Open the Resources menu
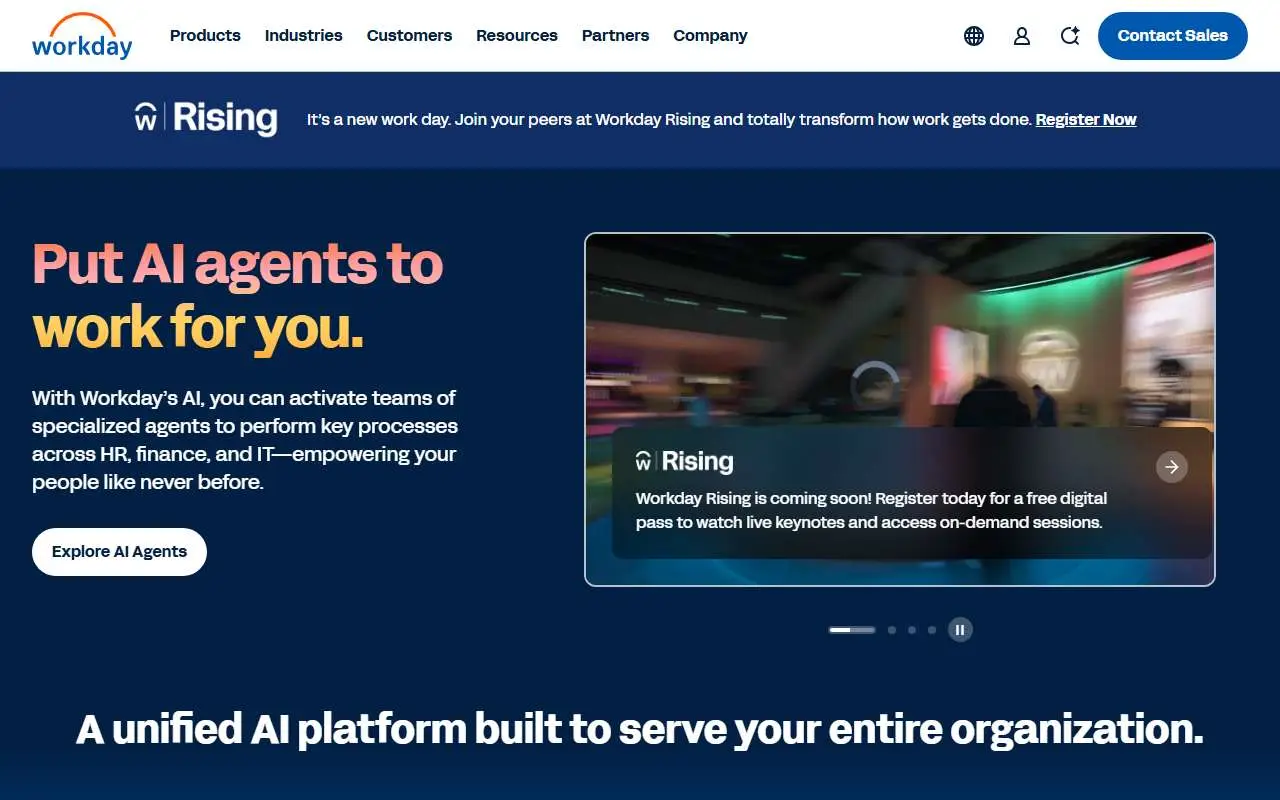Screen dimensions: 1280x800 pyautogui.click(x=517, y=36)
